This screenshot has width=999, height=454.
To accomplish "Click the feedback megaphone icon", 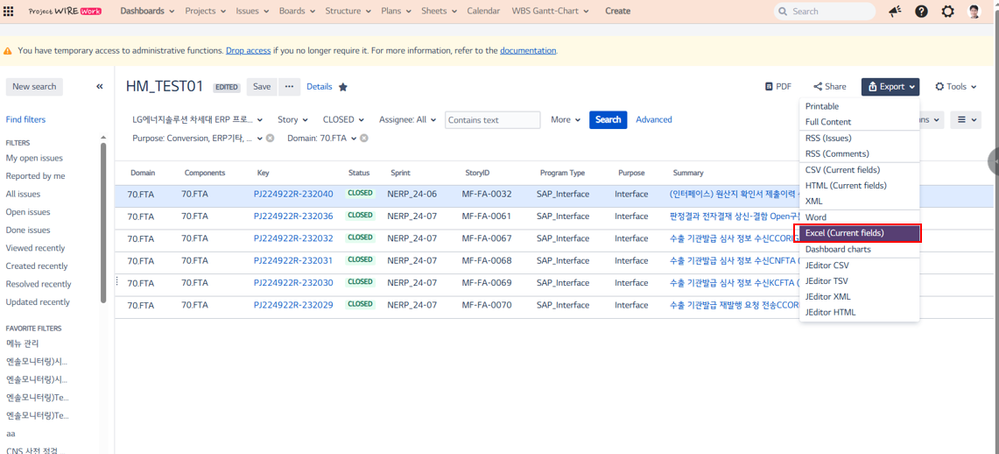I will (894, 11).
